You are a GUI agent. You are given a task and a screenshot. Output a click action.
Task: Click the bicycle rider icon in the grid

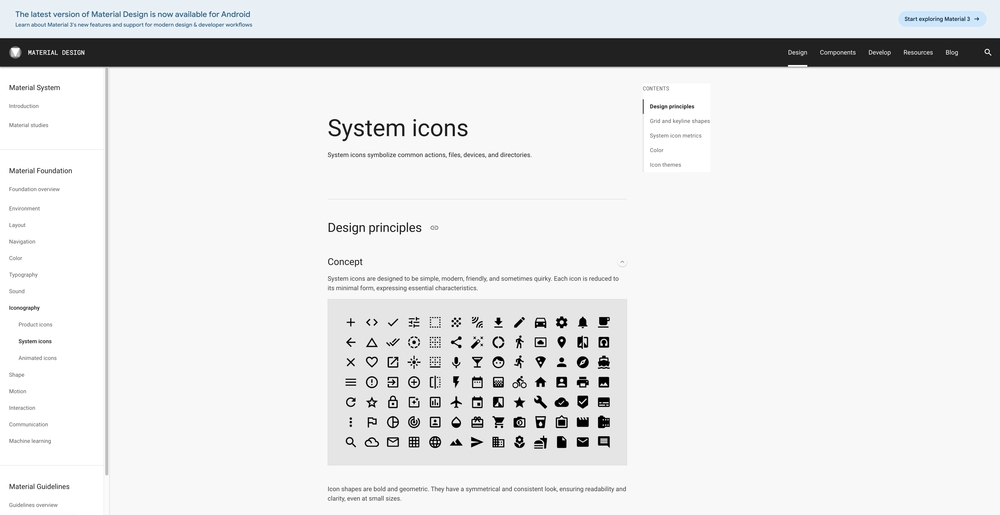(519, 382)
